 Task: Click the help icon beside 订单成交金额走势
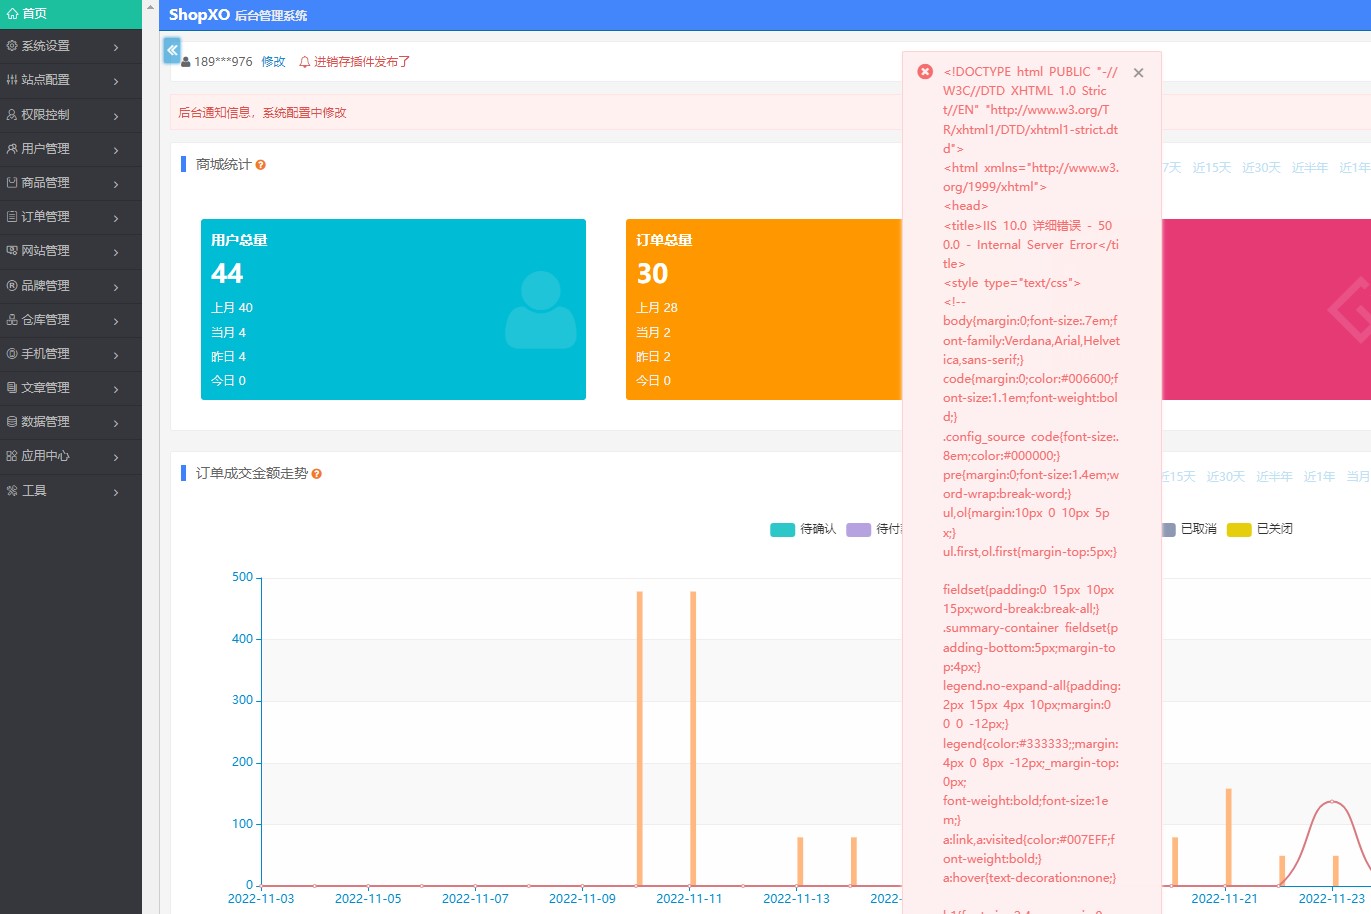coord(317,474)
